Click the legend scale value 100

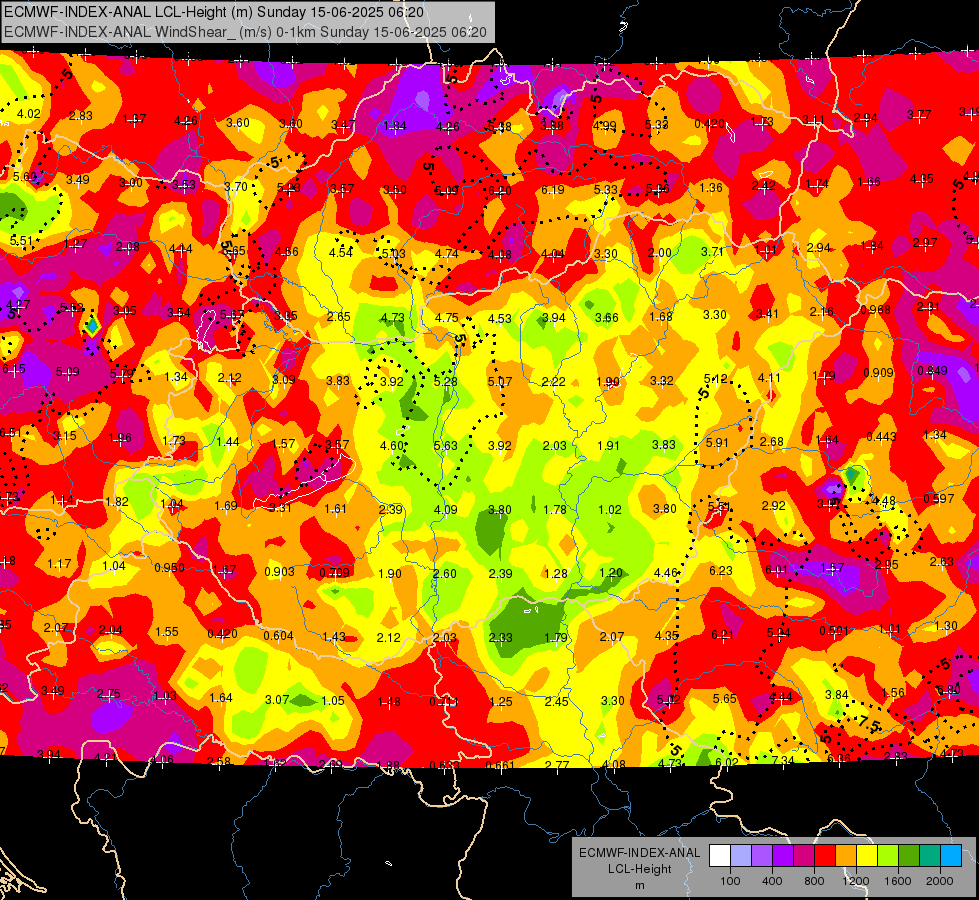[730, 881]
